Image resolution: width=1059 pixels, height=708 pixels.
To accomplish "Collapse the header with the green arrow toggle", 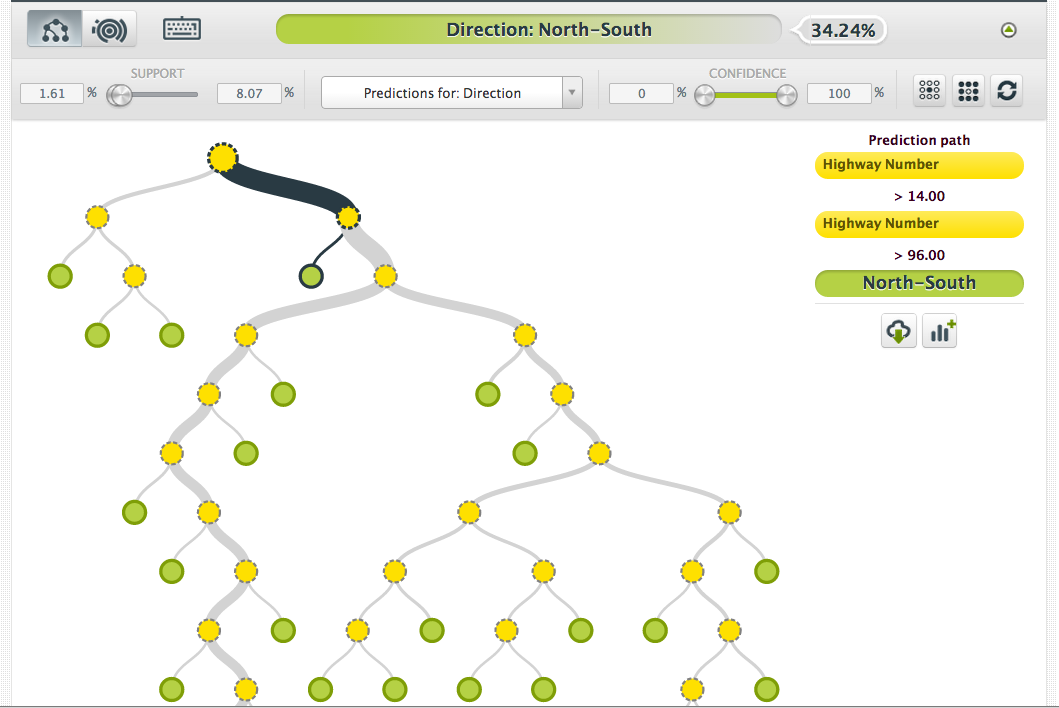I will pos(1008,28).
